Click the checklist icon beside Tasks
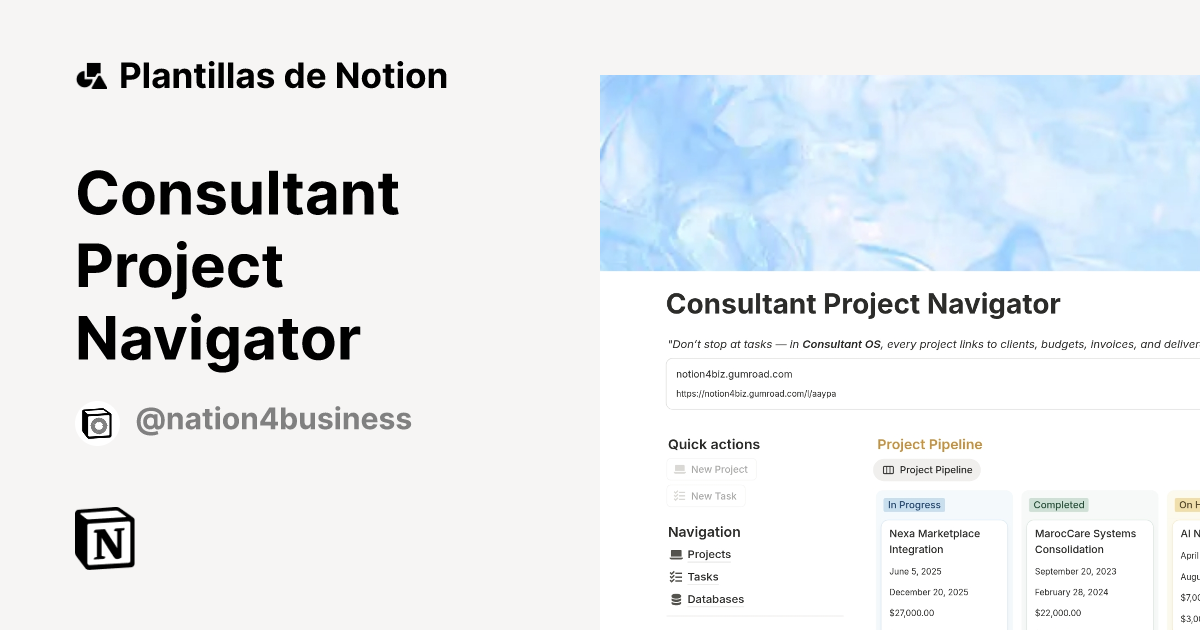 tap(676, 576)
